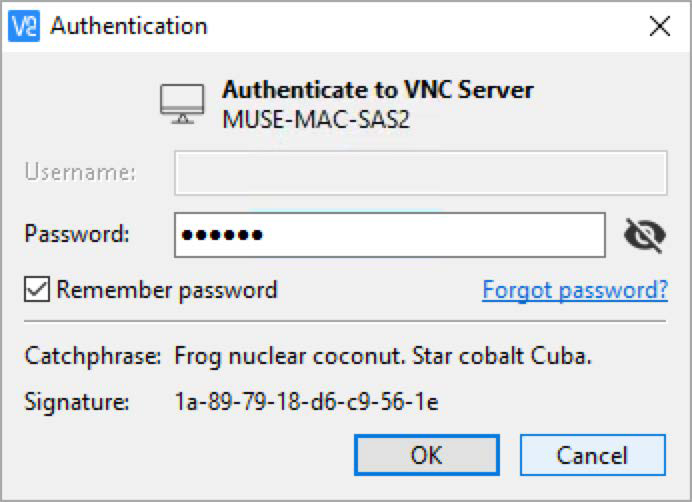Click the Authenticate to VNC Server heading
Image resolution: width=692 pixels, height=502 pixels.
point(378,90)
